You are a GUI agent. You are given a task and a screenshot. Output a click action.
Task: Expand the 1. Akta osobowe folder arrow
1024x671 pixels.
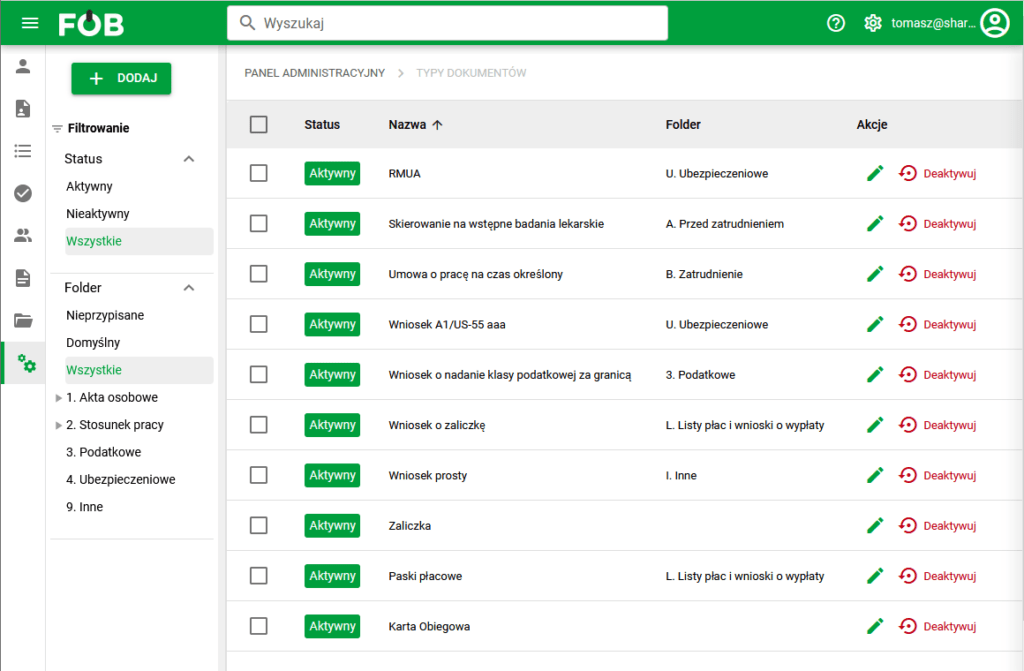(58, 398)
